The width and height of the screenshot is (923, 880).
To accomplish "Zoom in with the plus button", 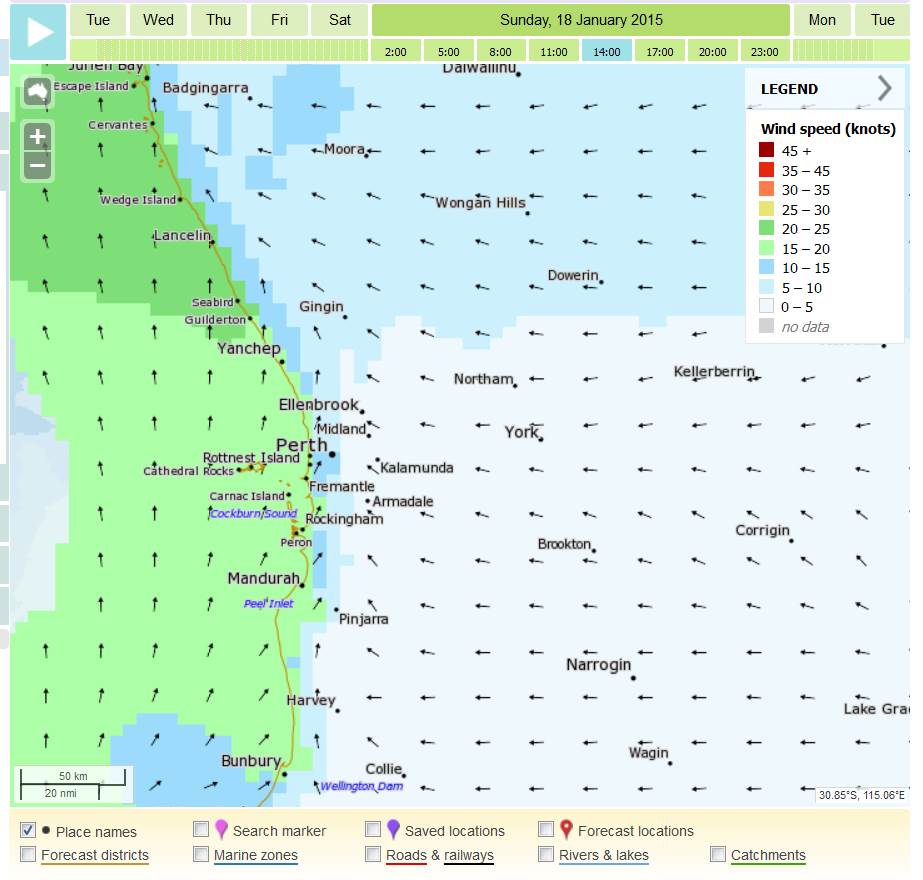I will tap(37, 137).
